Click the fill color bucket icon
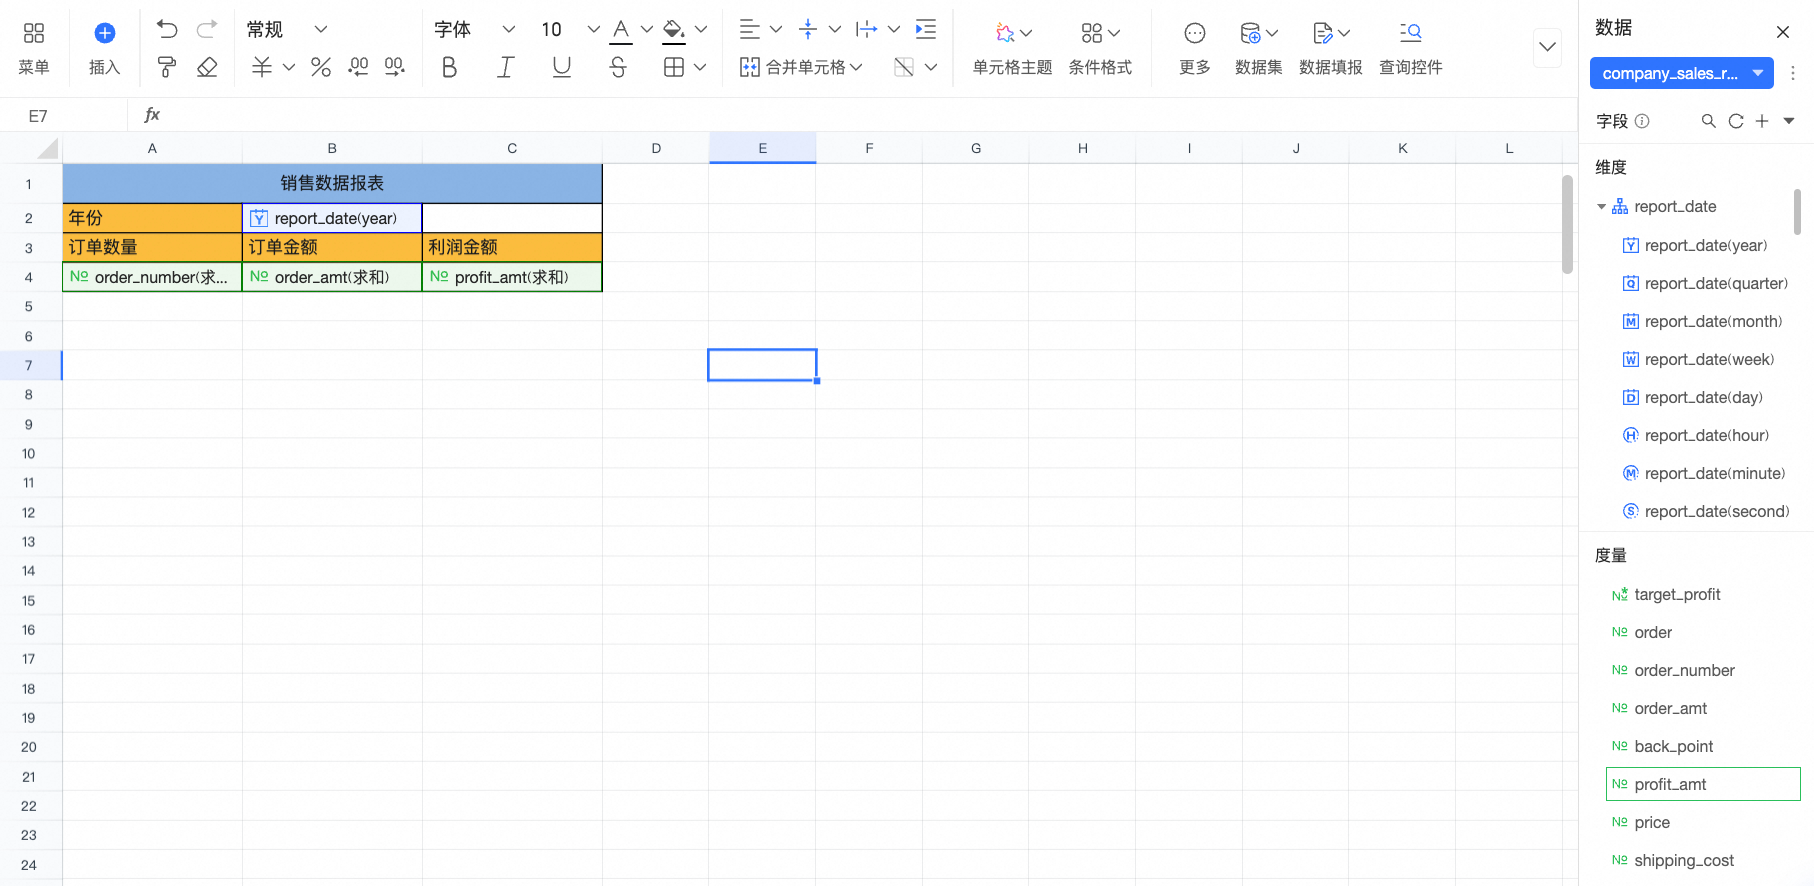Viewport: 1814px width, 886px height. [x=674, y=30]
